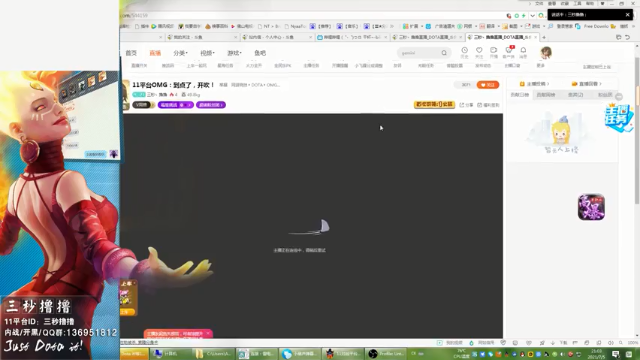Open the 主播投稿 link in sidebar

pos(534,84)
